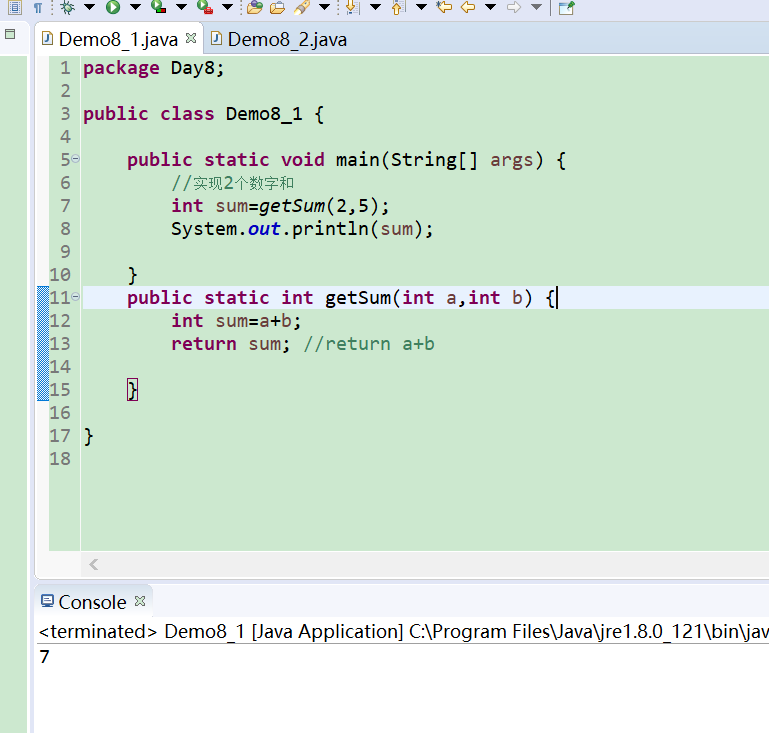Click the line number 7 in gutter
This screenshot has height=733, width=769.
(x=65, y=206)
